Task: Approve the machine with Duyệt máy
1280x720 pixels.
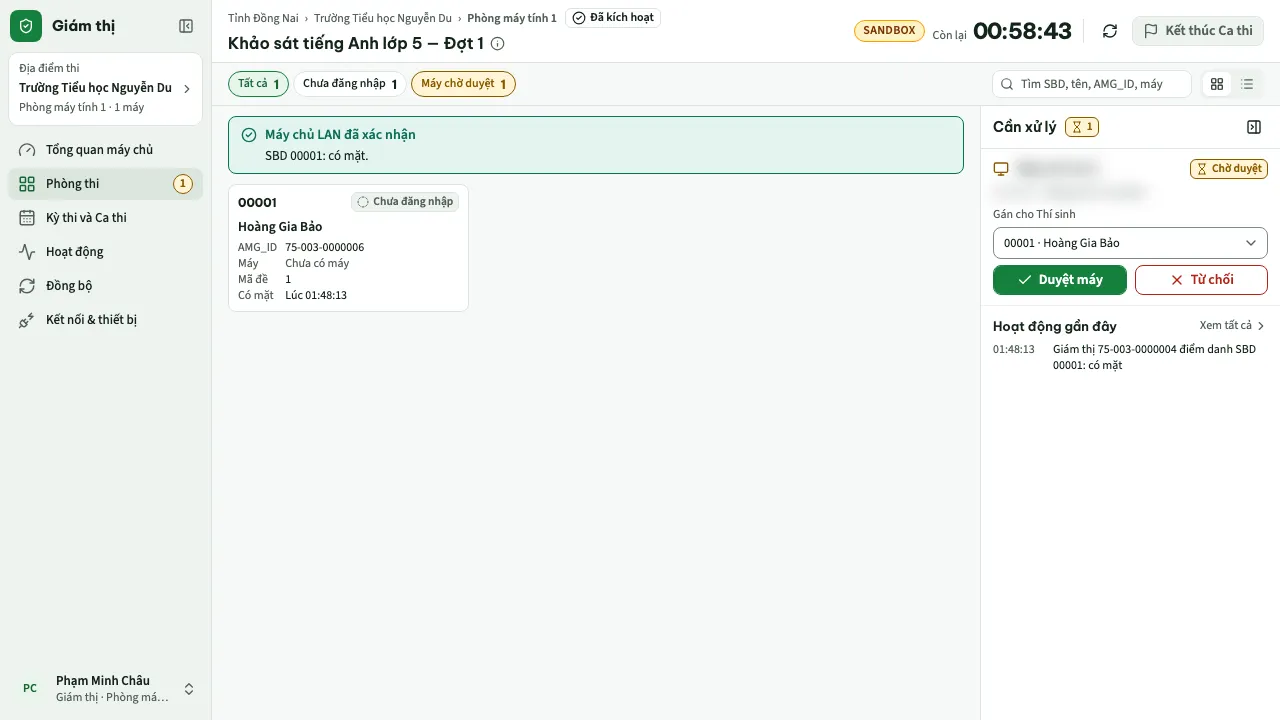Action: [x=1060, y=280]
